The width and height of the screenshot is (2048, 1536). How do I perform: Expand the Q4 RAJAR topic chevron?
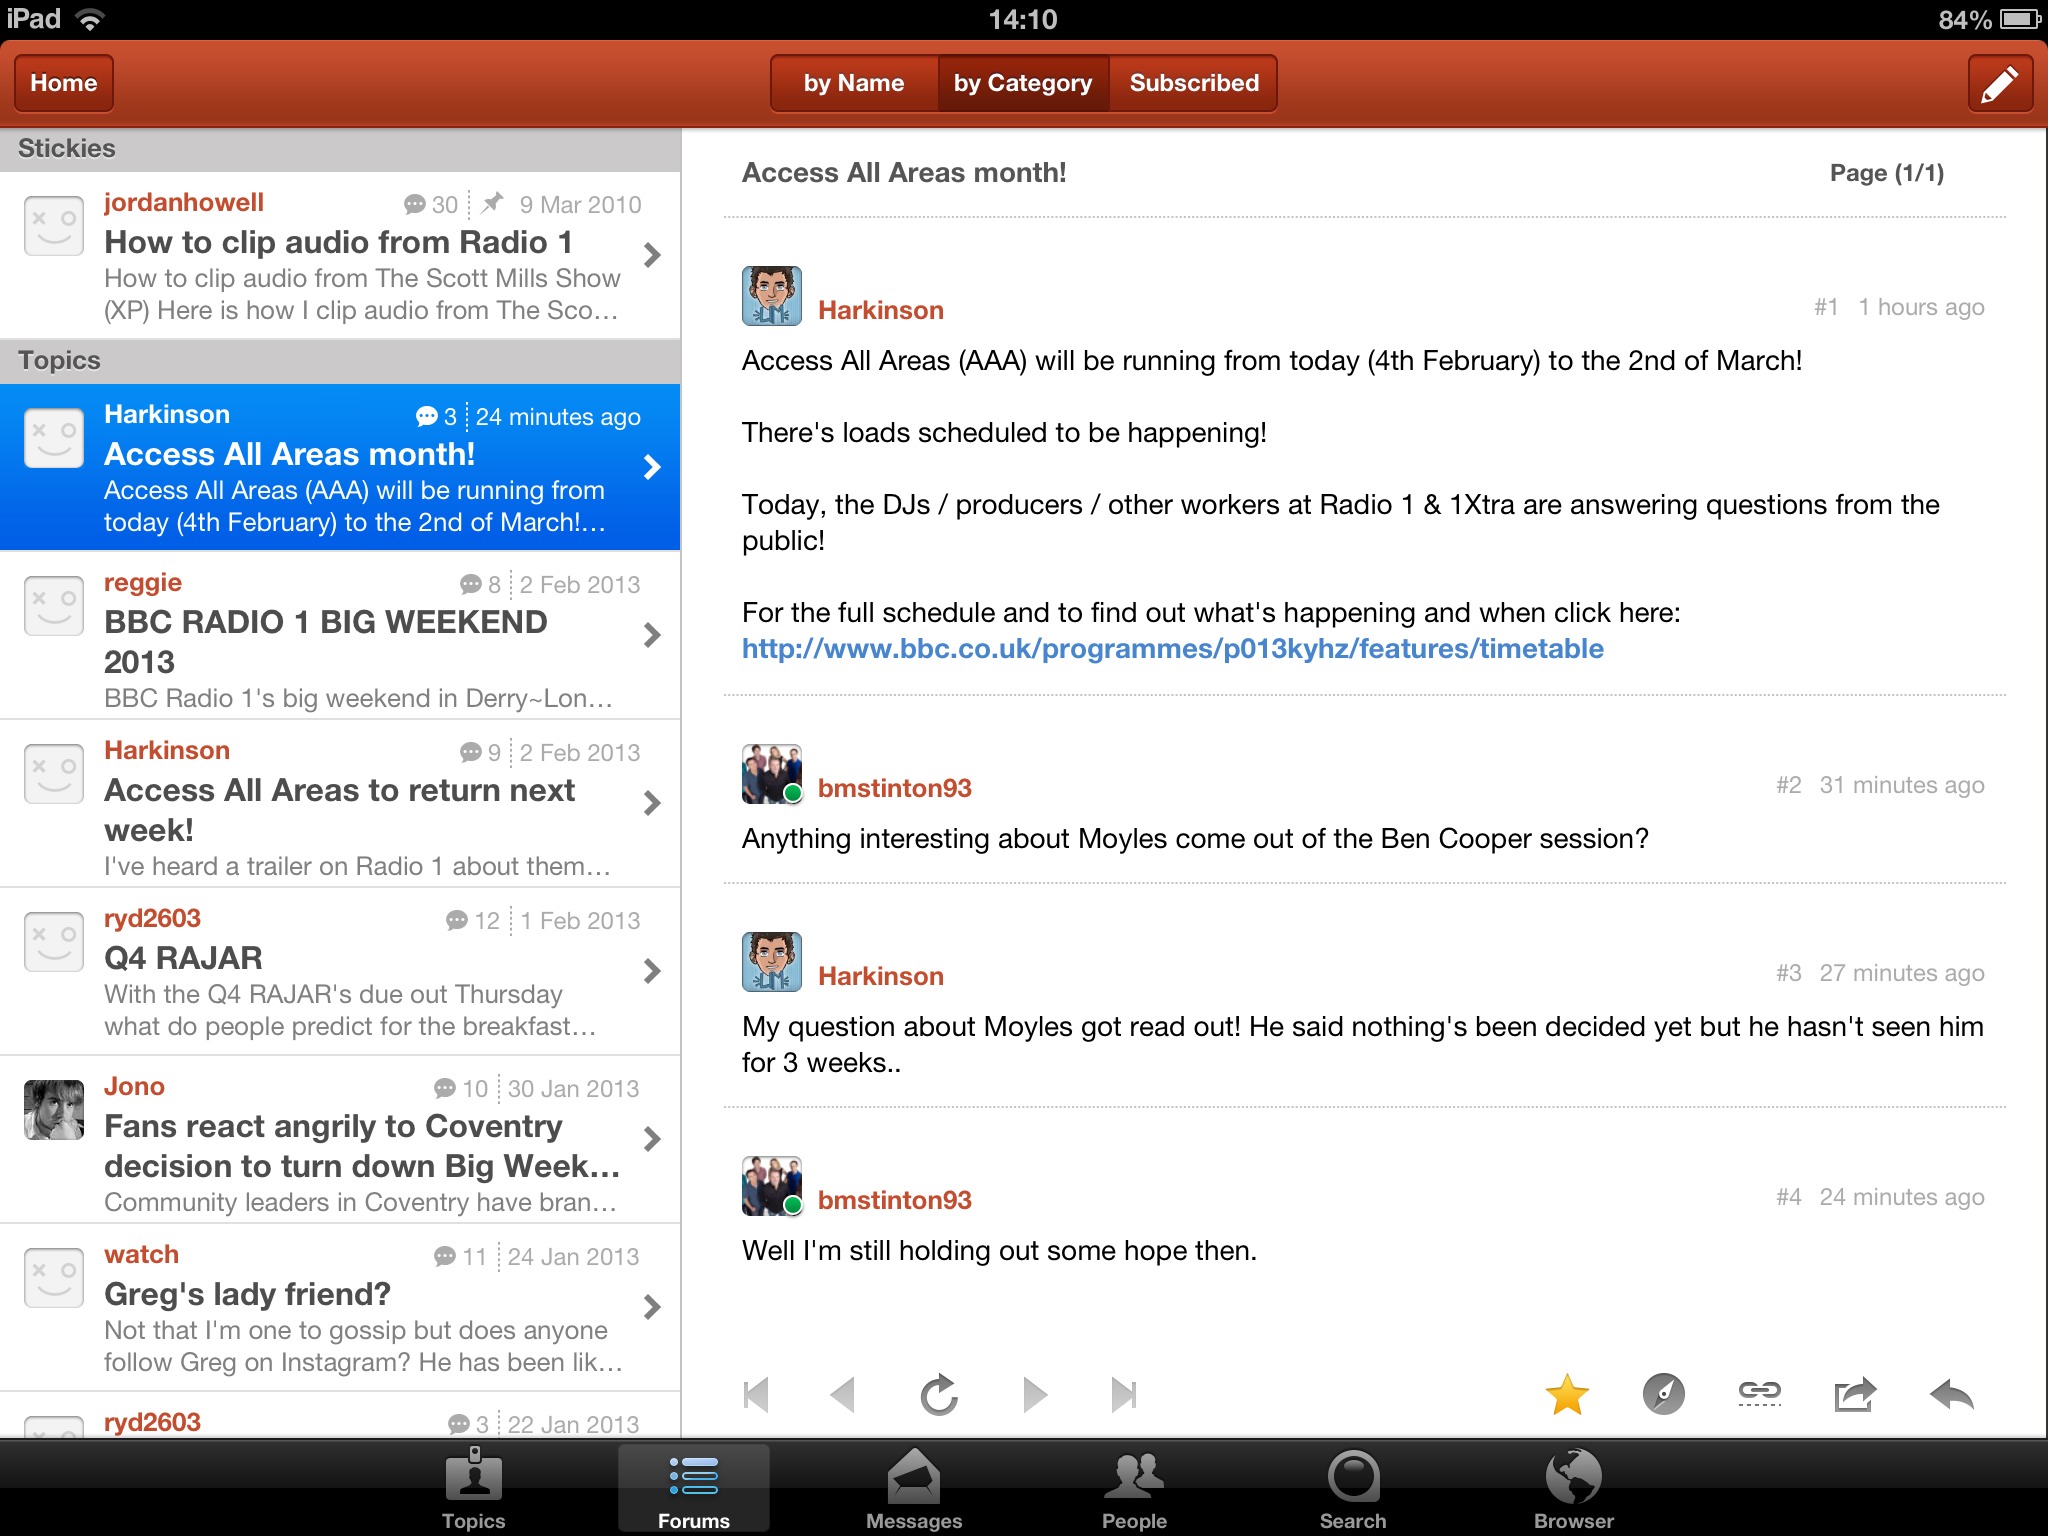tap(652, 971)
